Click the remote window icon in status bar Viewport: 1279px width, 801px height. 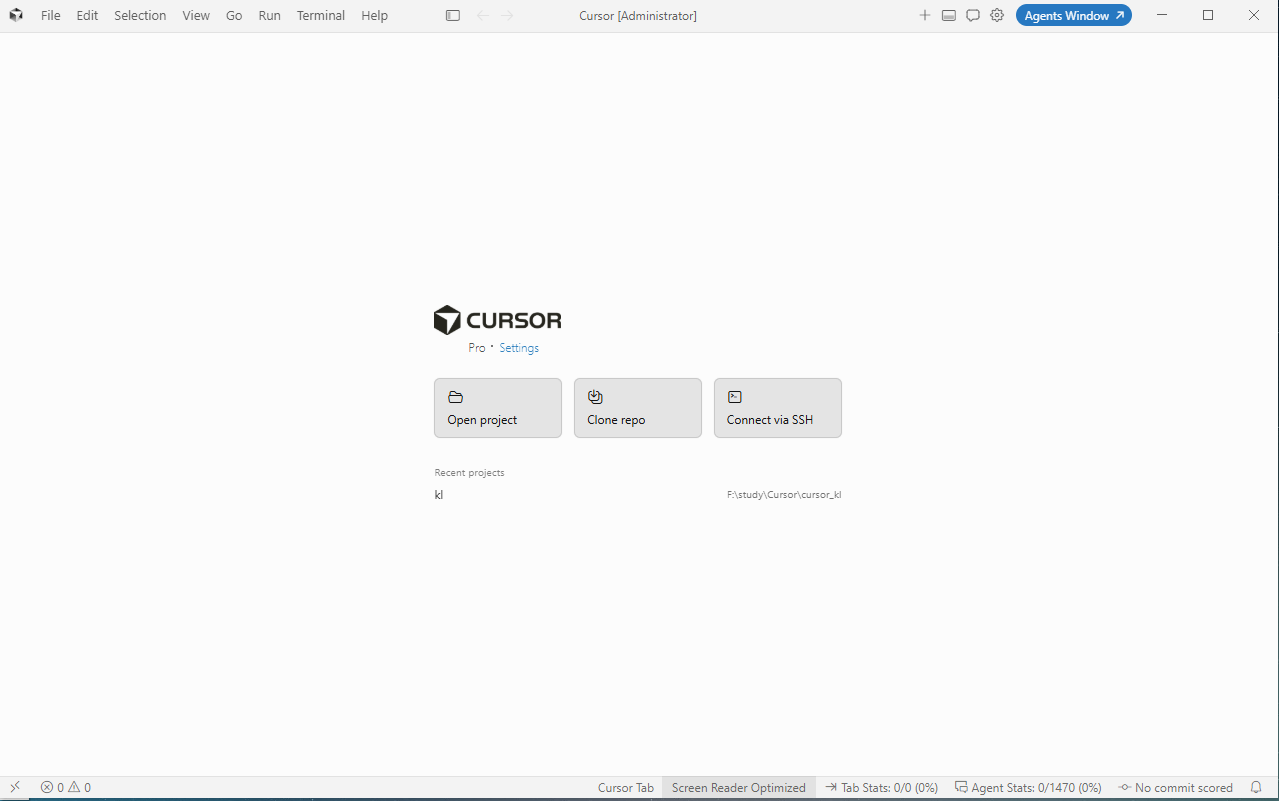tap(15, 787)
